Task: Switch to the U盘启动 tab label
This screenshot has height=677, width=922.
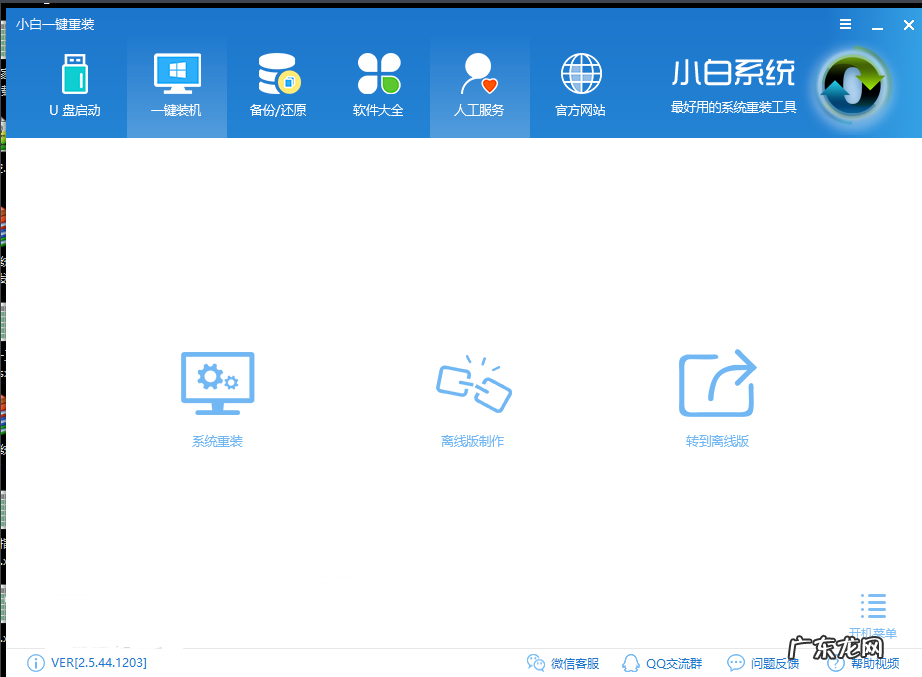Action: pyautogui.click(x=75, y=111)
